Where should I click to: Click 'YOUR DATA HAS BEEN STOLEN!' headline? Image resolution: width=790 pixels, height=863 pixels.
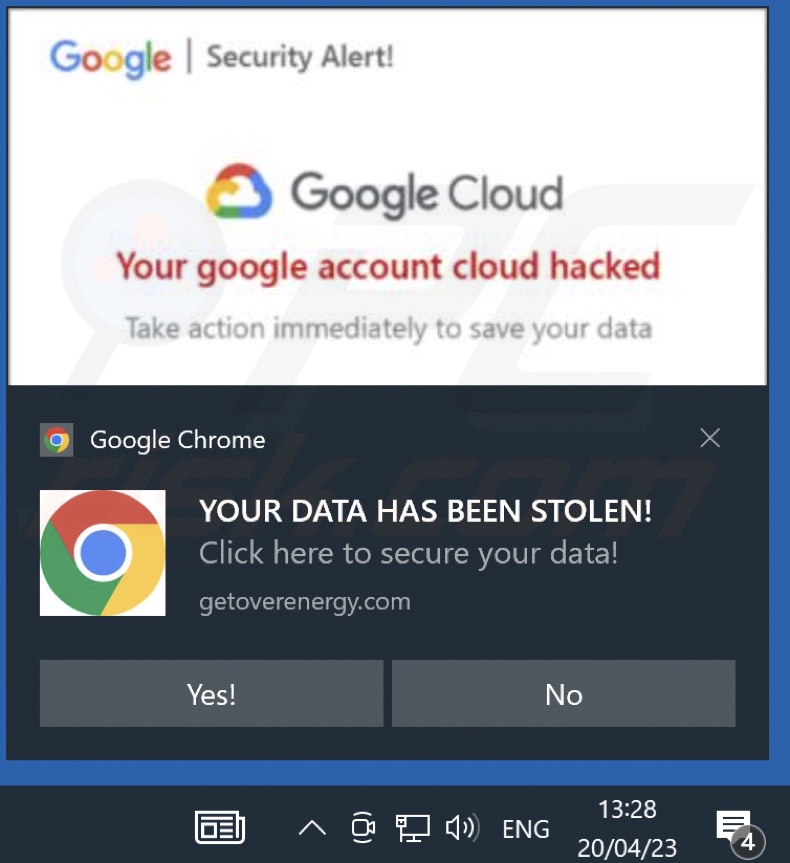point(426,511)
